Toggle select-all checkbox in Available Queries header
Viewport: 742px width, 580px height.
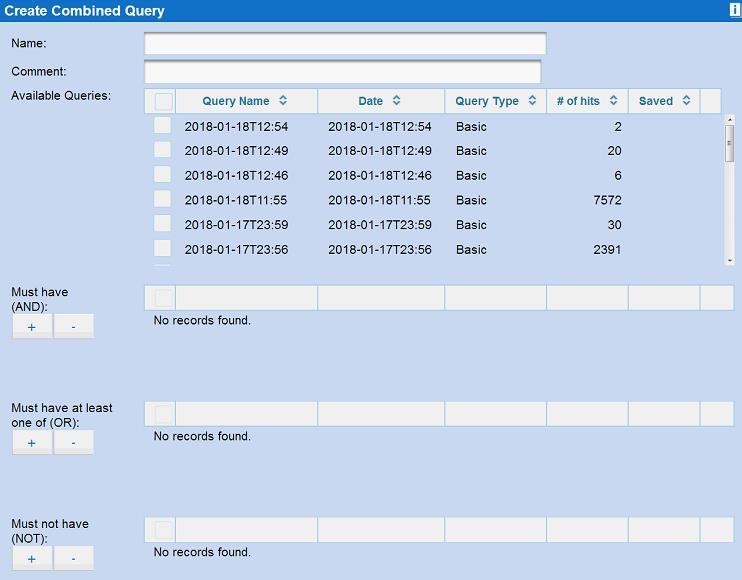tap(163, 101)
